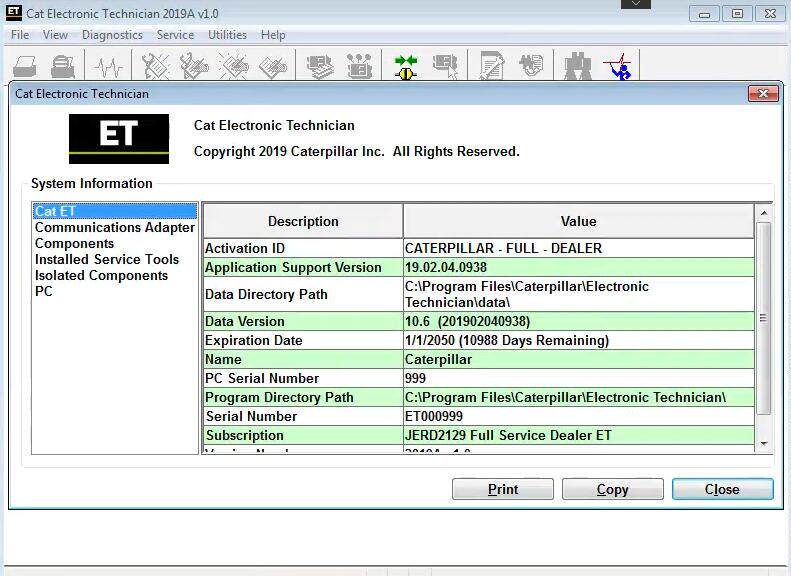Click the green arrows Connect/Disconnect icon
The image size is (791, 576).
(x=406, y=67)
